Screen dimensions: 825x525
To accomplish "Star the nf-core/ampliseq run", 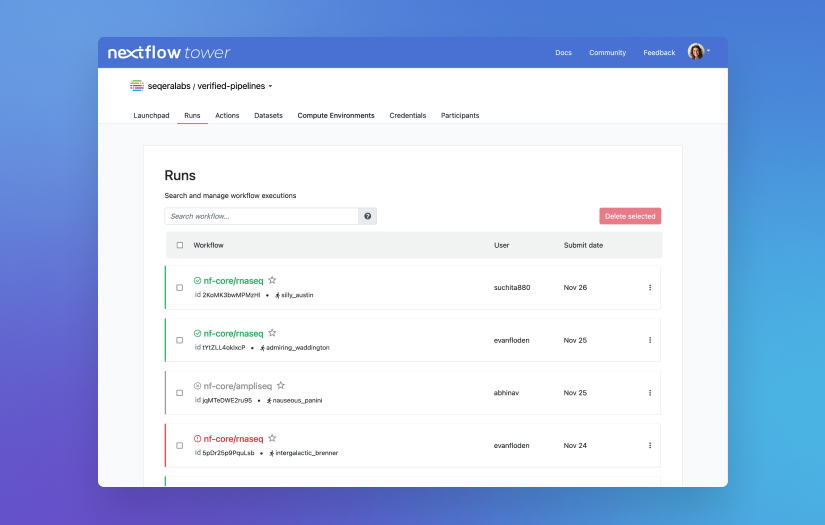I will click(281, 385).
